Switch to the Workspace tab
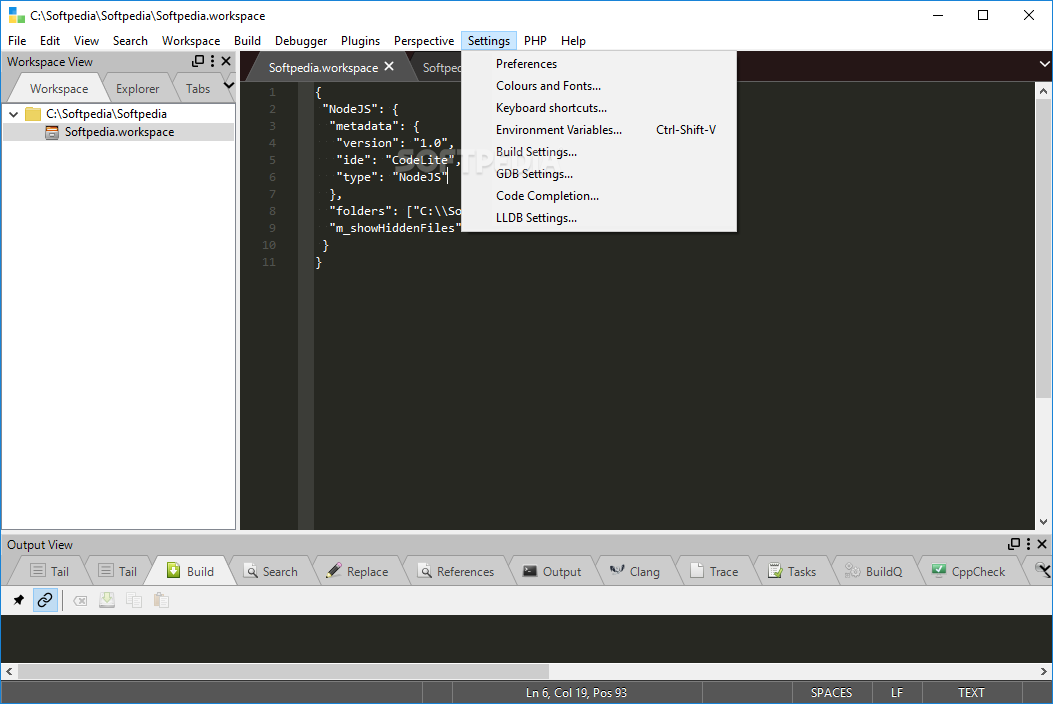The image size is (1053, 704). pyautogui.click(x=59, y=89)
